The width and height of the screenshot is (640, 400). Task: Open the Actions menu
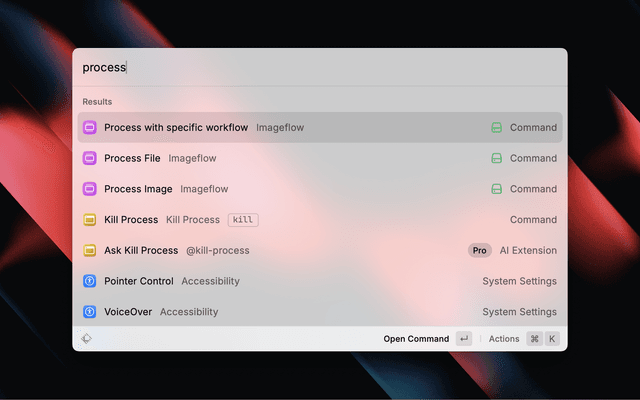504,339
